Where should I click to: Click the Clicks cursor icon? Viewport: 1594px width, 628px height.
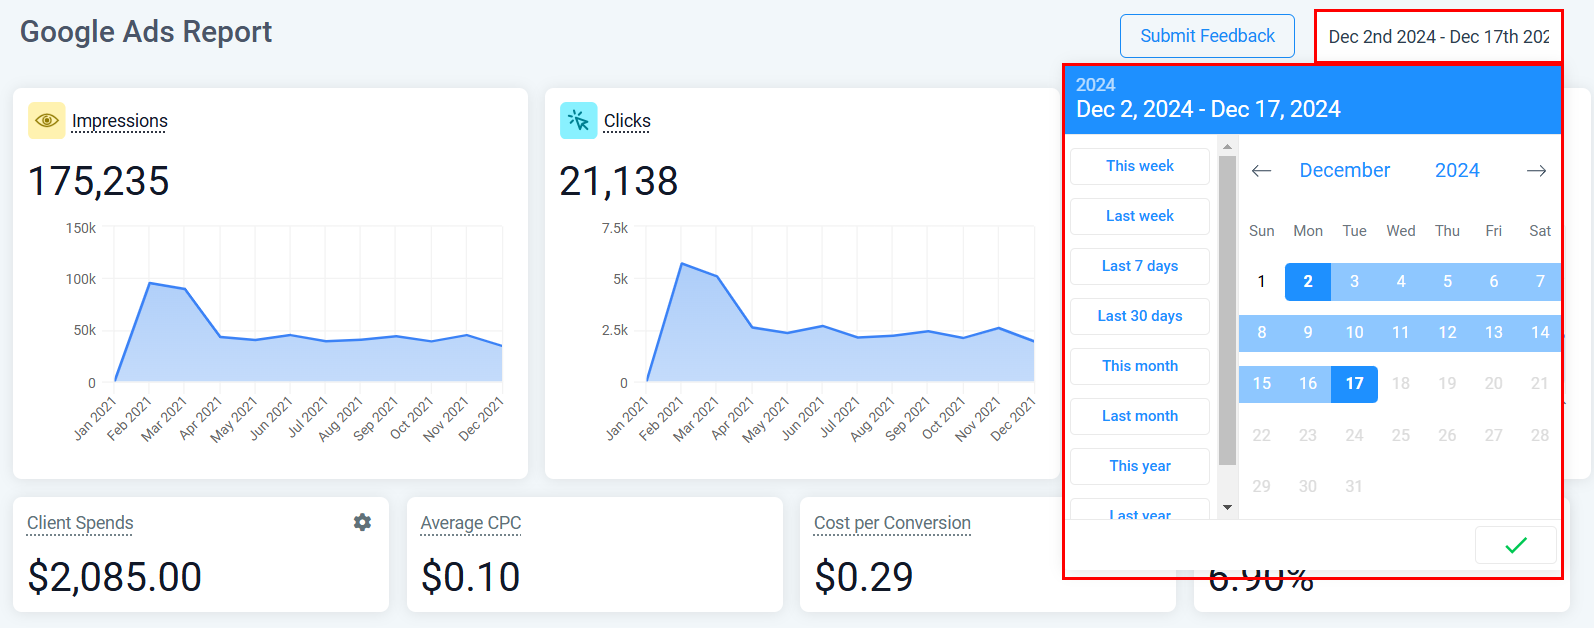click(x=578, y=120)
